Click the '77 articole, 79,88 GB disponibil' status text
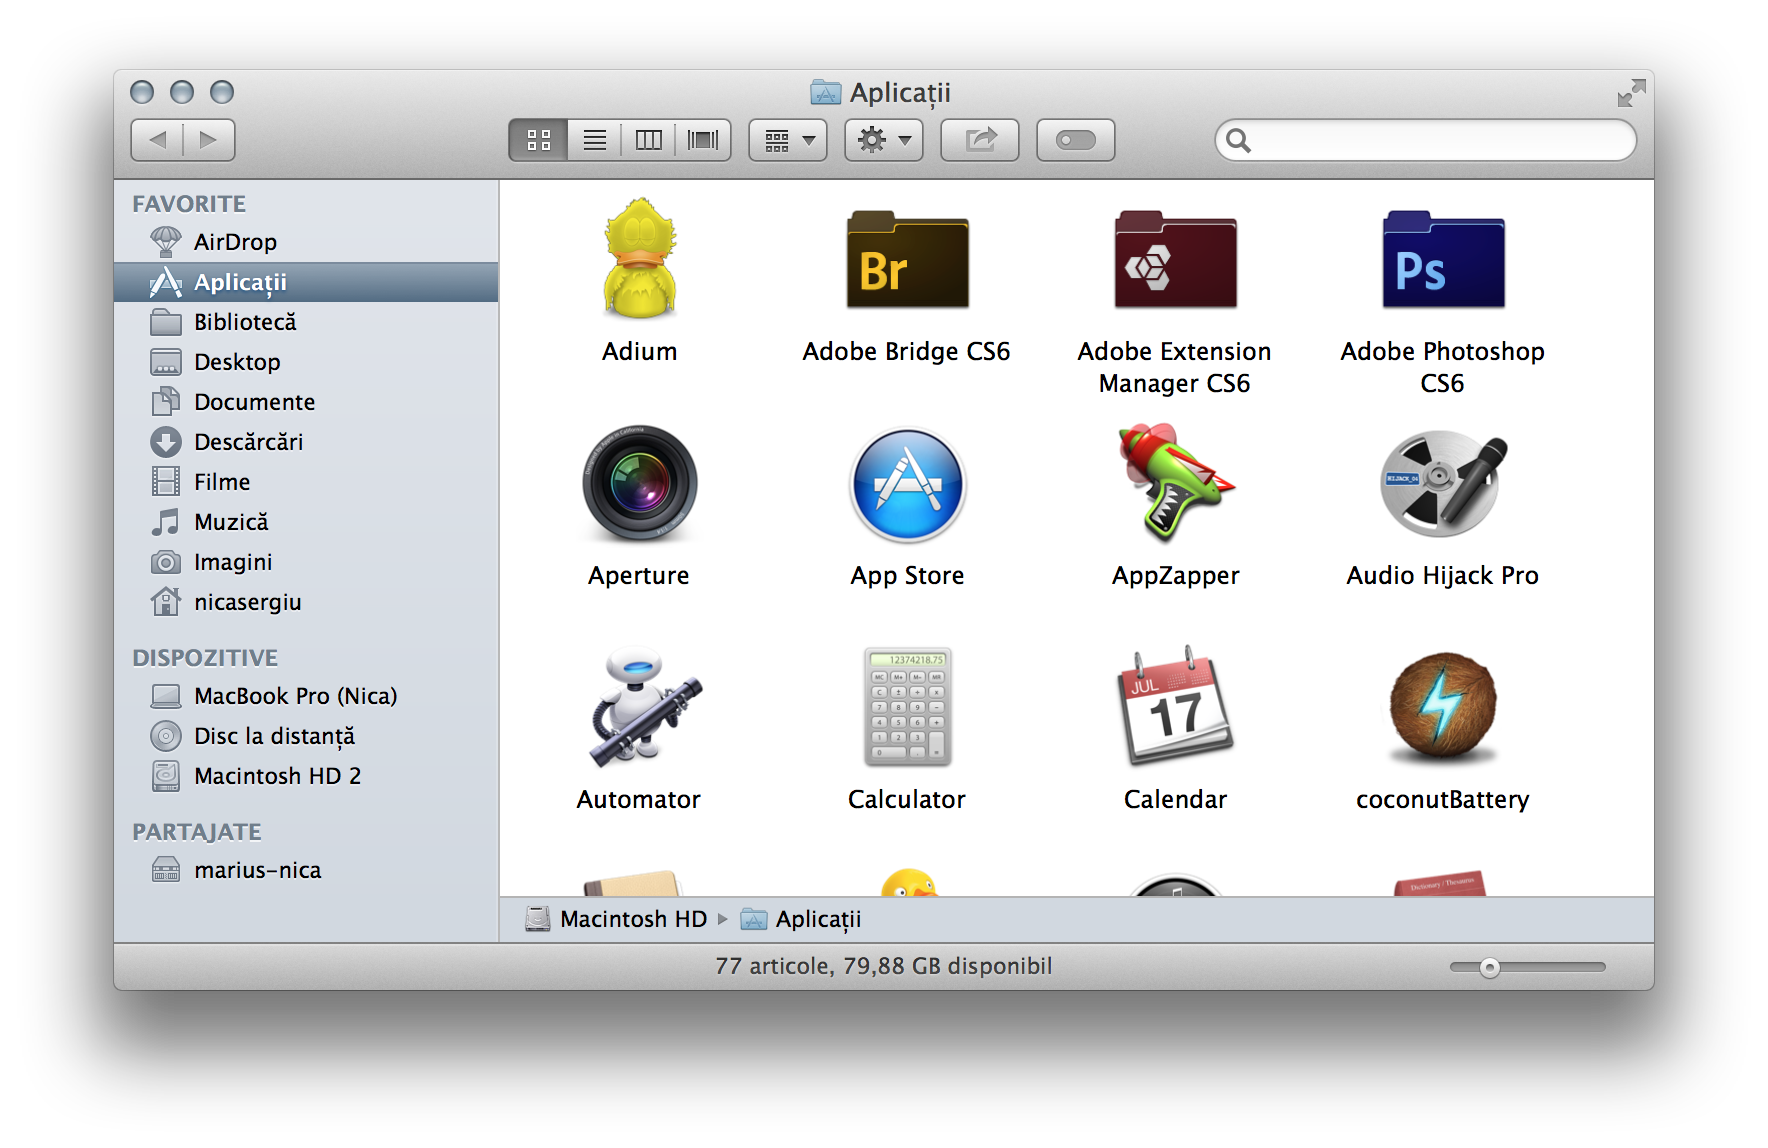Viewport: 1768px width, 1148px height. click(884, 966)
